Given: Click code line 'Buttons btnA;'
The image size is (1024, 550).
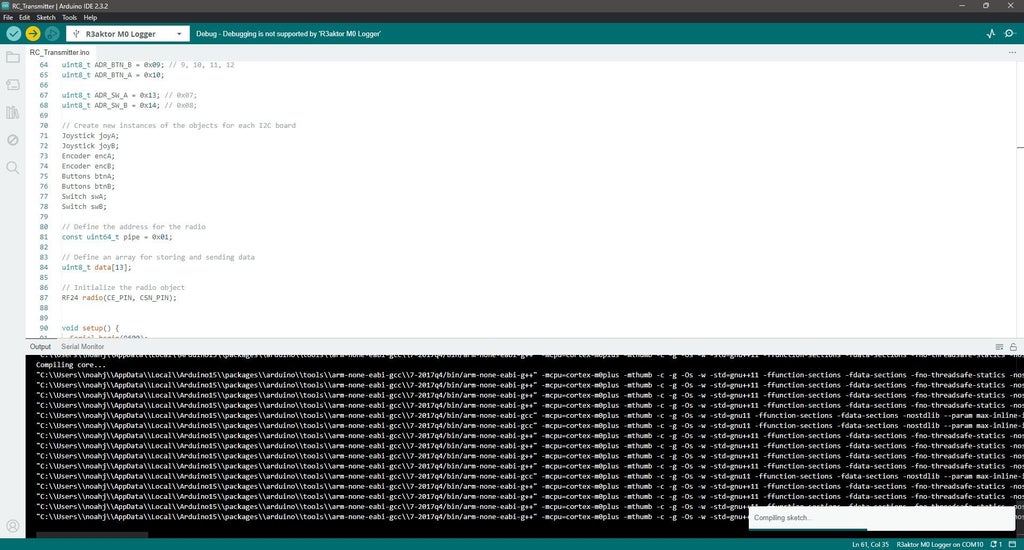Looking at the screenshot, I should click(88, 176).
